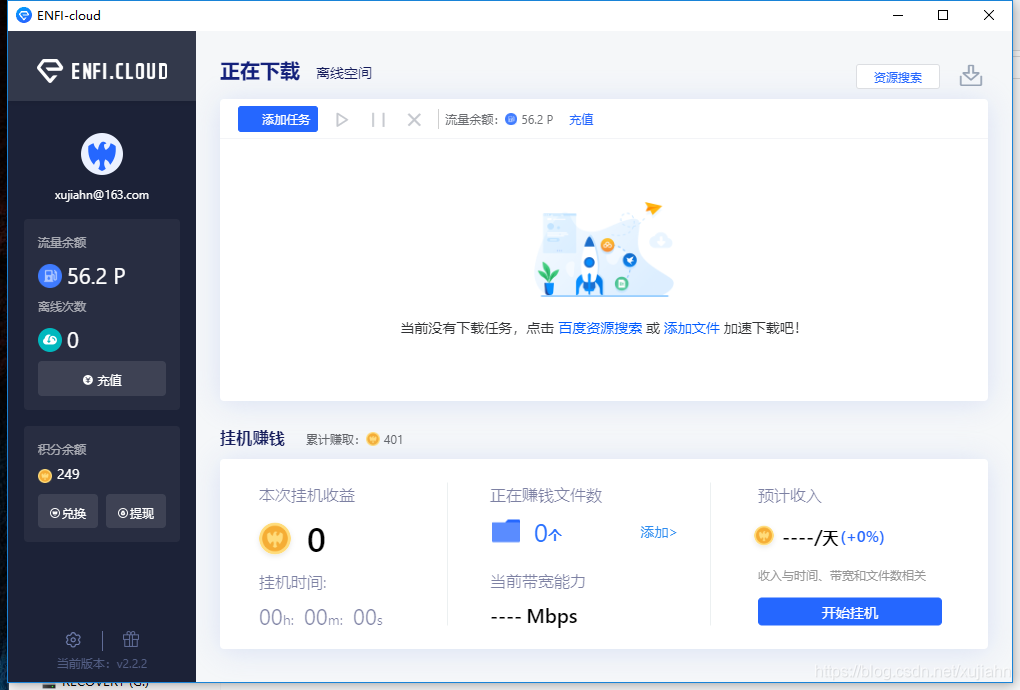Click the coin icon next to 401
The width and height of the screenshot is (1020, 690).
tap(373, 439)
